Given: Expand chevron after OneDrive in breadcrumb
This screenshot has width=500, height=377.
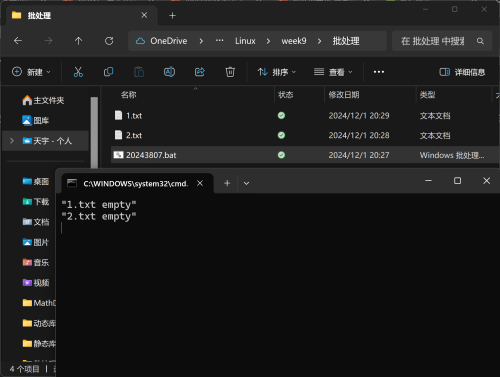Looking at the screenshot, I should (x=201, y=41).
